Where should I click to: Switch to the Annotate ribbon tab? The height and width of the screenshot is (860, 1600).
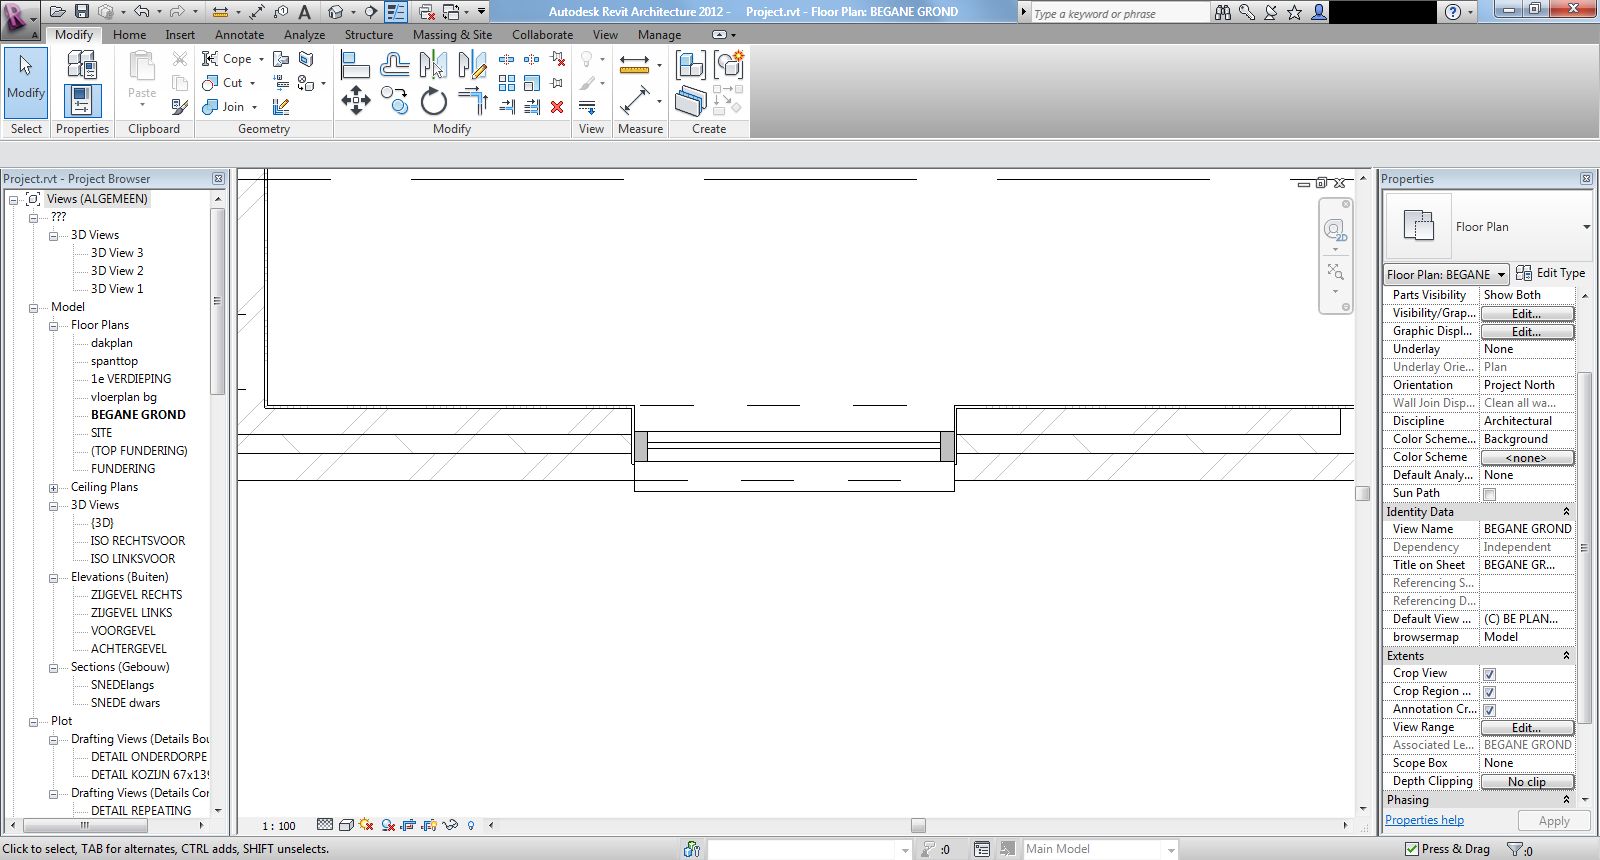tap(239, 35)
